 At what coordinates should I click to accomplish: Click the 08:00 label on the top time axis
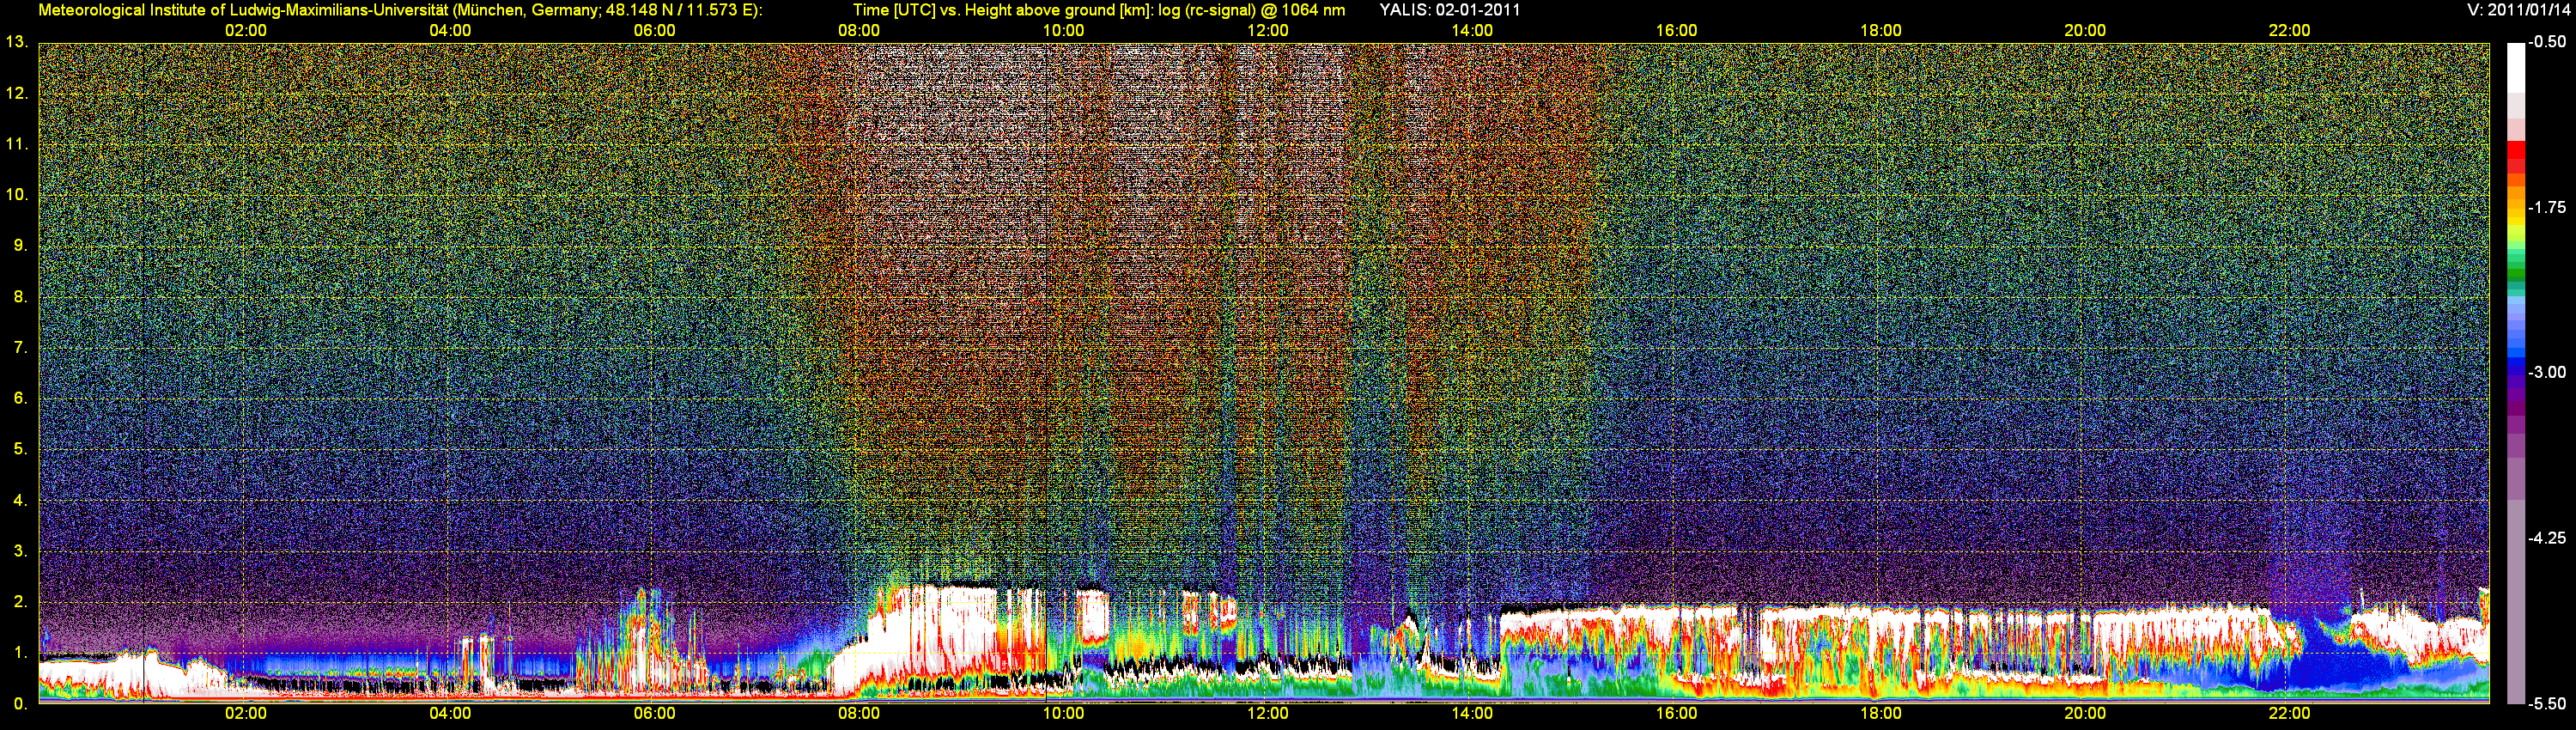pos(859,31)
